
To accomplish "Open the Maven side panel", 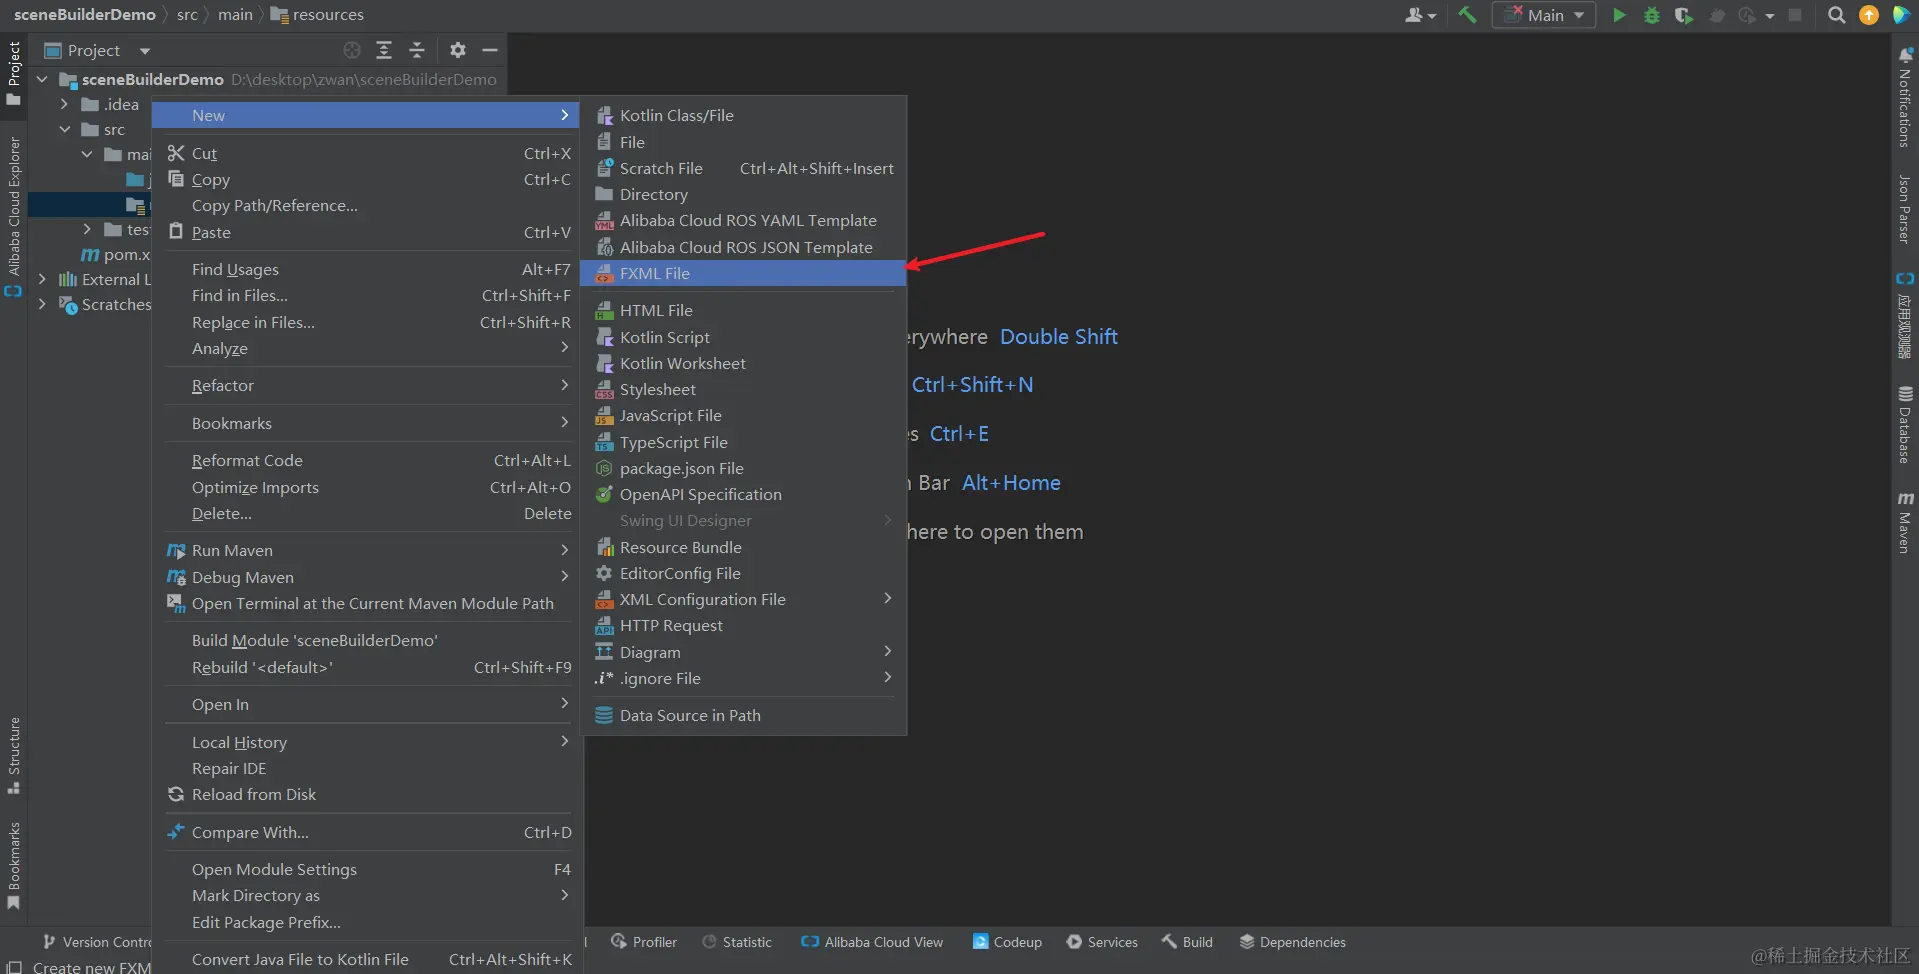I will click(1904, 522).
